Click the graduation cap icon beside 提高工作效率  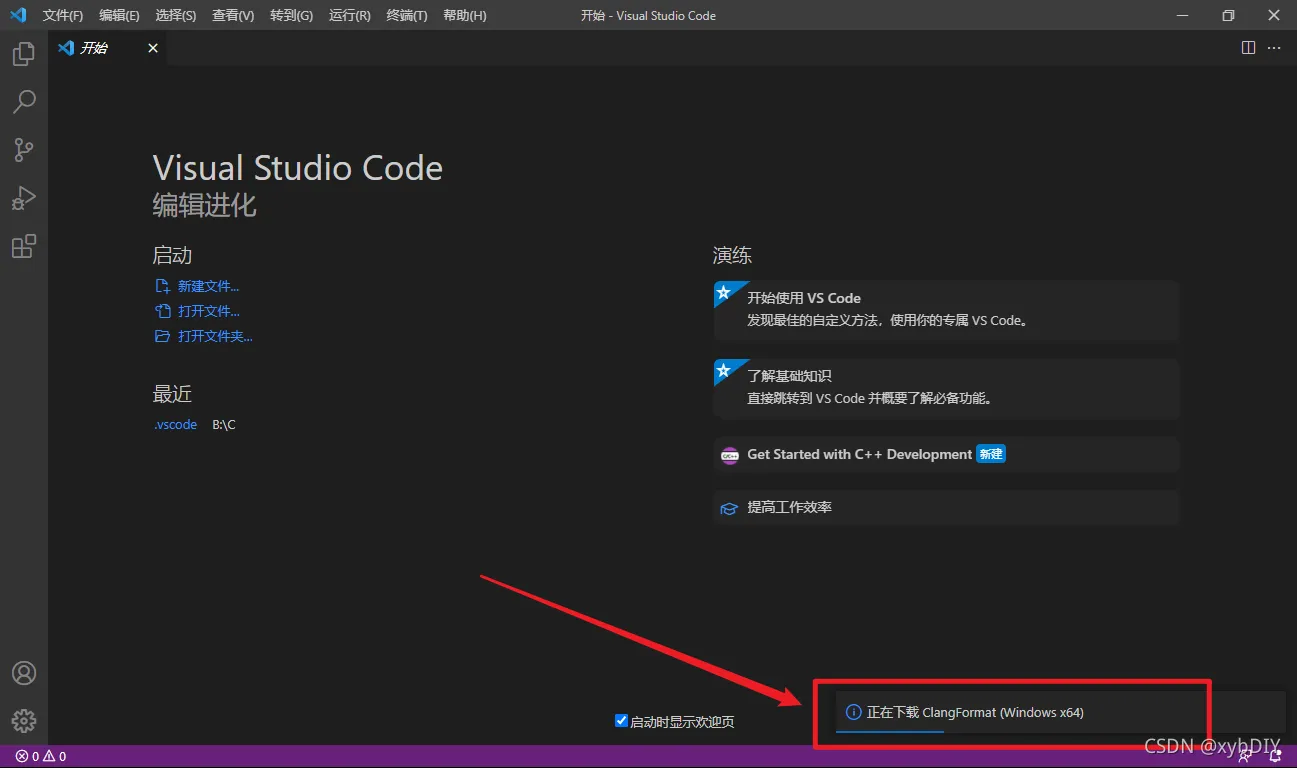tap(729, 508)
